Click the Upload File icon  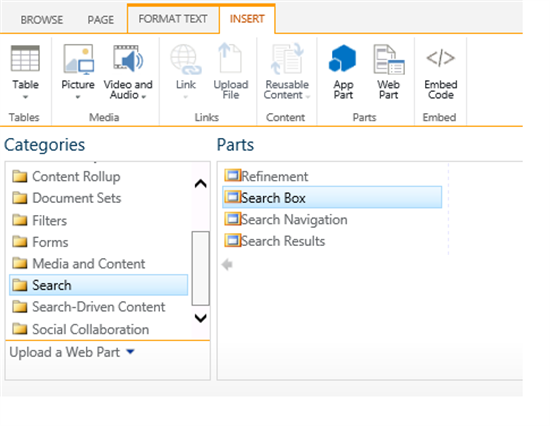[230, 58]
